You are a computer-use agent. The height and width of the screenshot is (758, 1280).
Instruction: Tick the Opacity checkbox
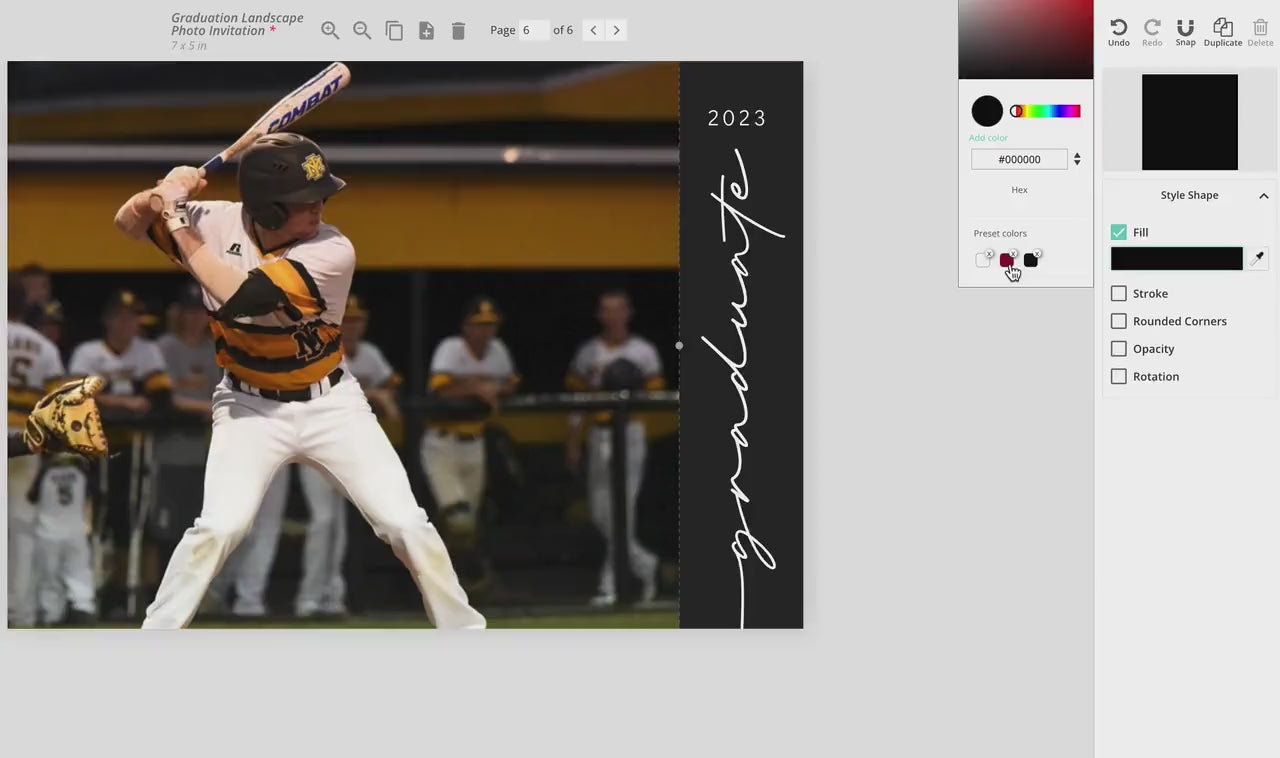pos(1119,349)
